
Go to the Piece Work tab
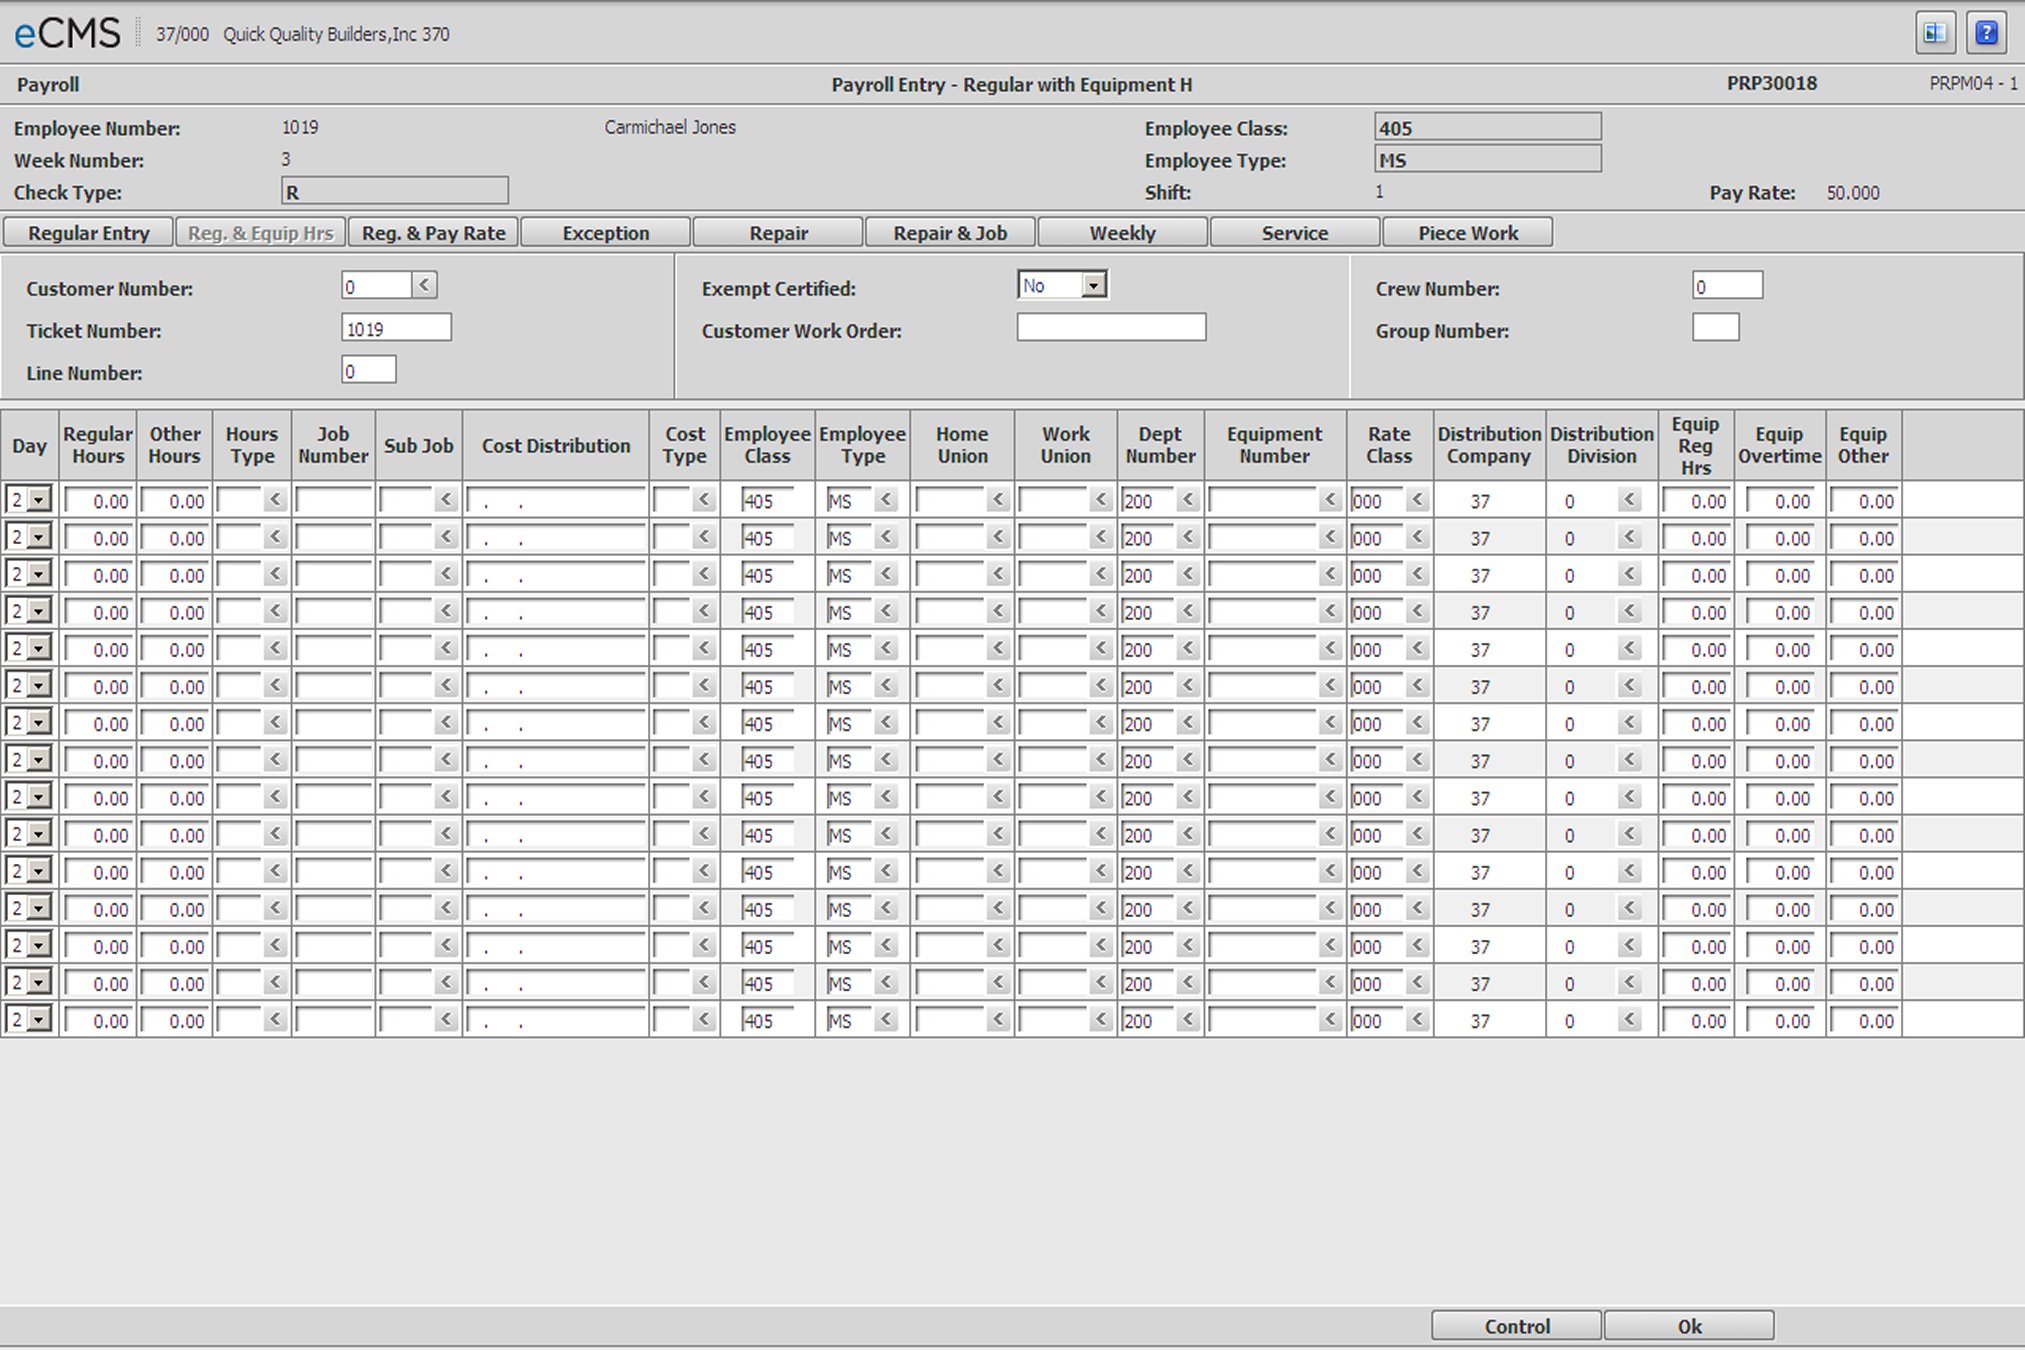pyautogui.click(x=1468, y=233)
